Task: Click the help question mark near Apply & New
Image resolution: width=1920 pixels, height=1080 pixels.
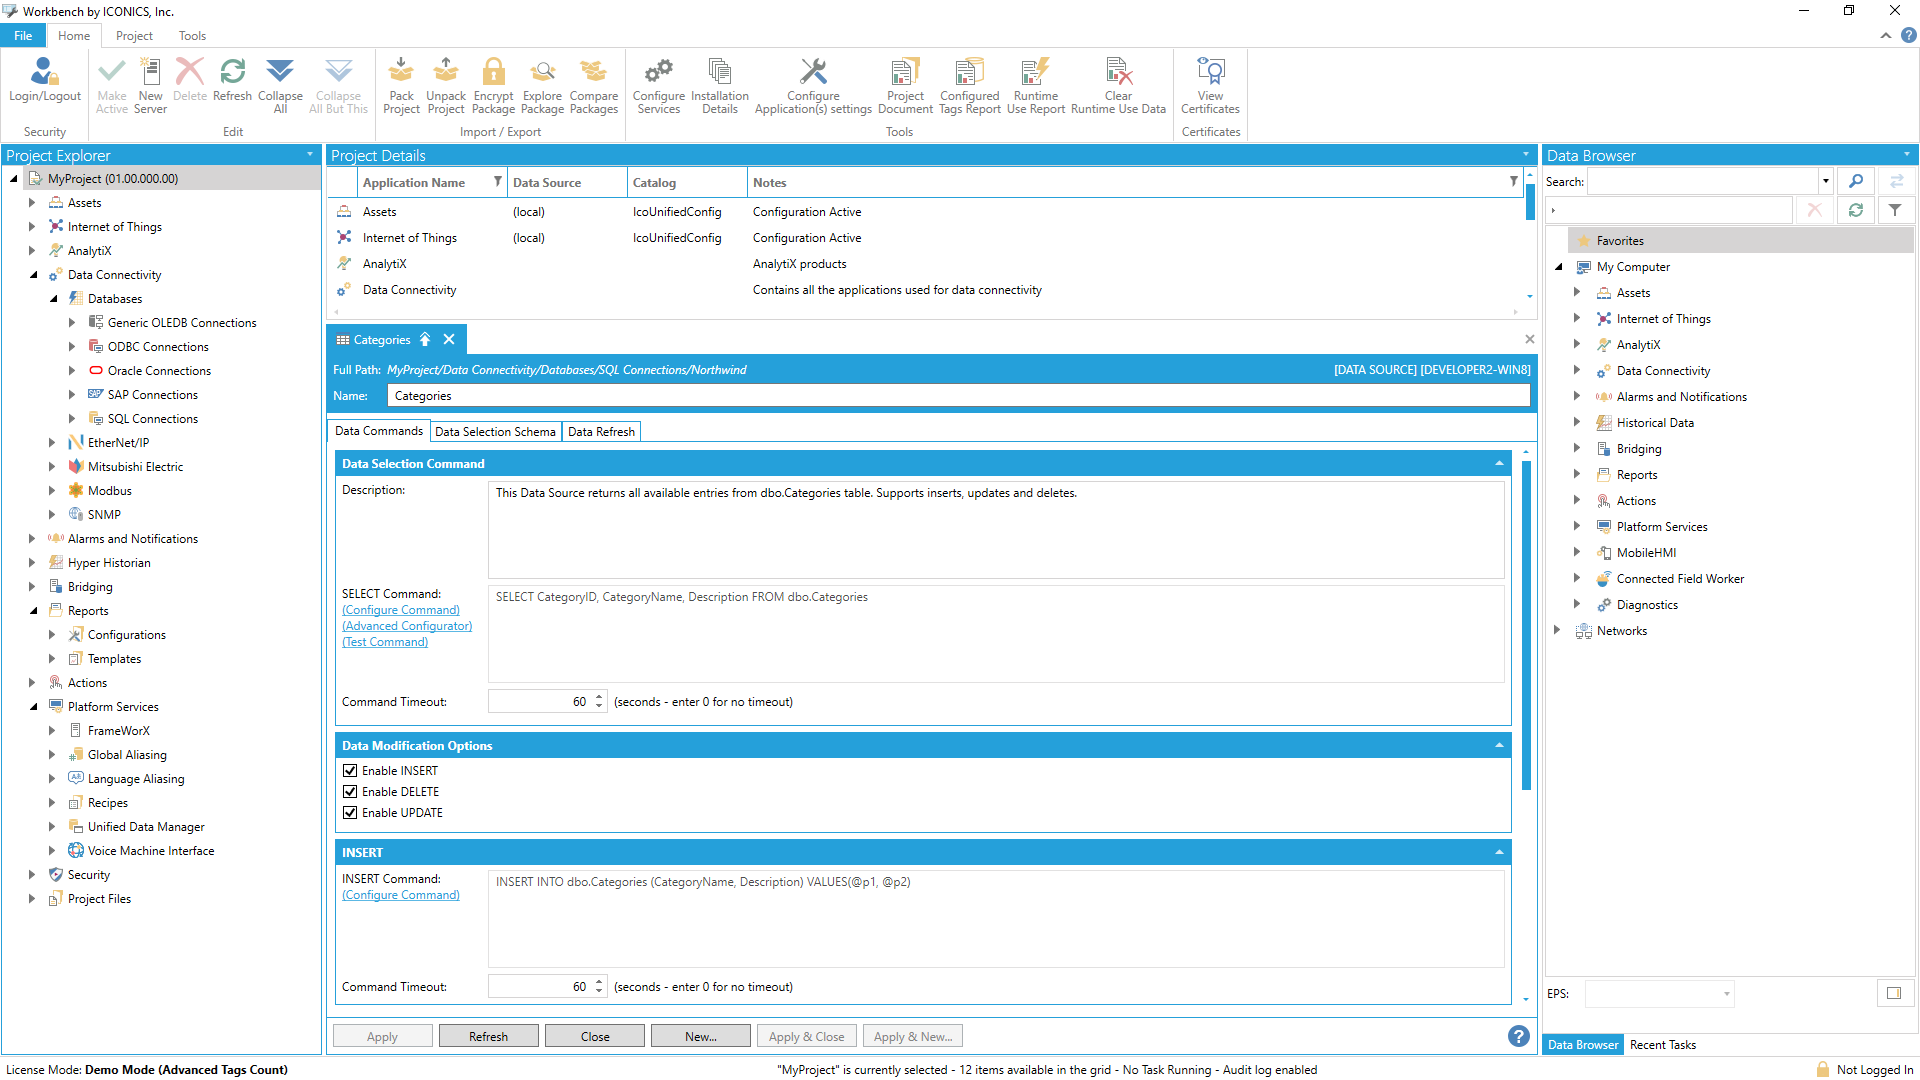Action: click(1518, 1036)
